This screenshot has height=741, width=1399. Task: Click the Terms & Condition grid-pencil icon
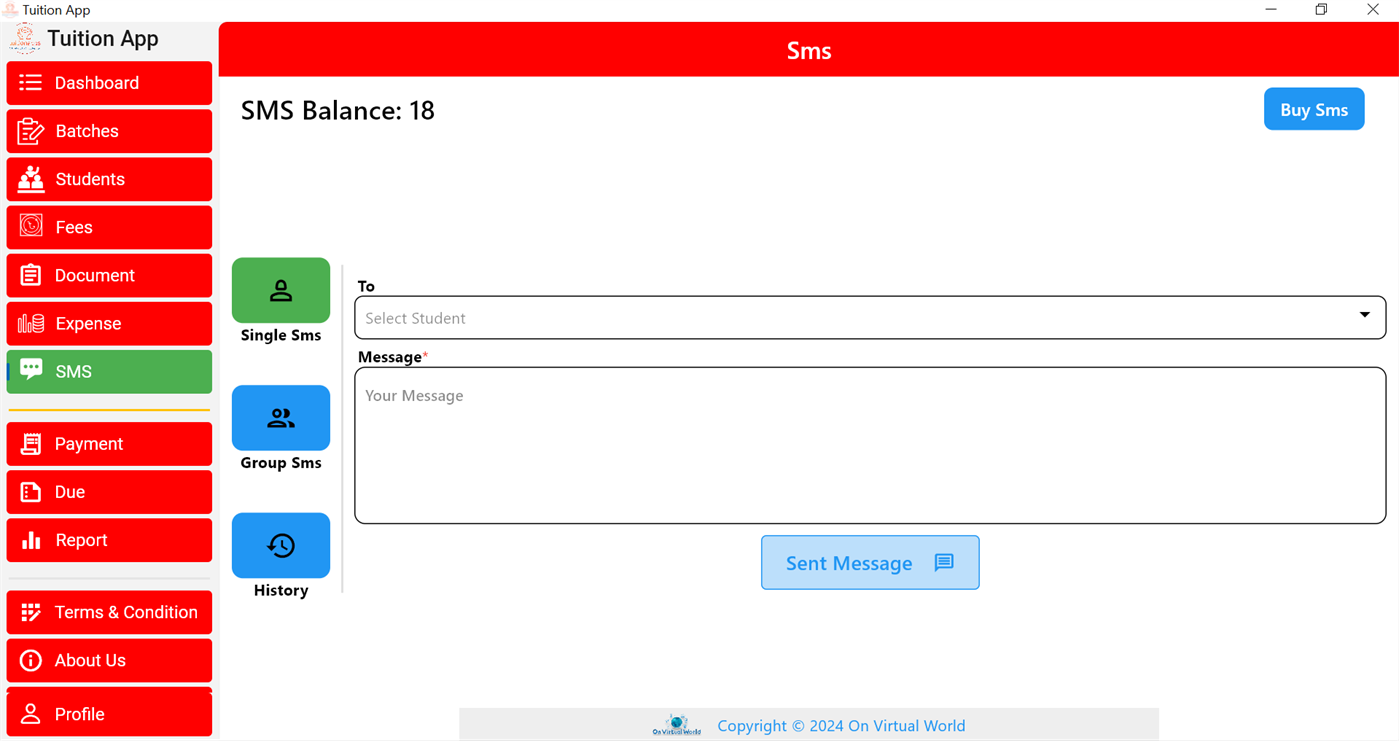point(31,612)
